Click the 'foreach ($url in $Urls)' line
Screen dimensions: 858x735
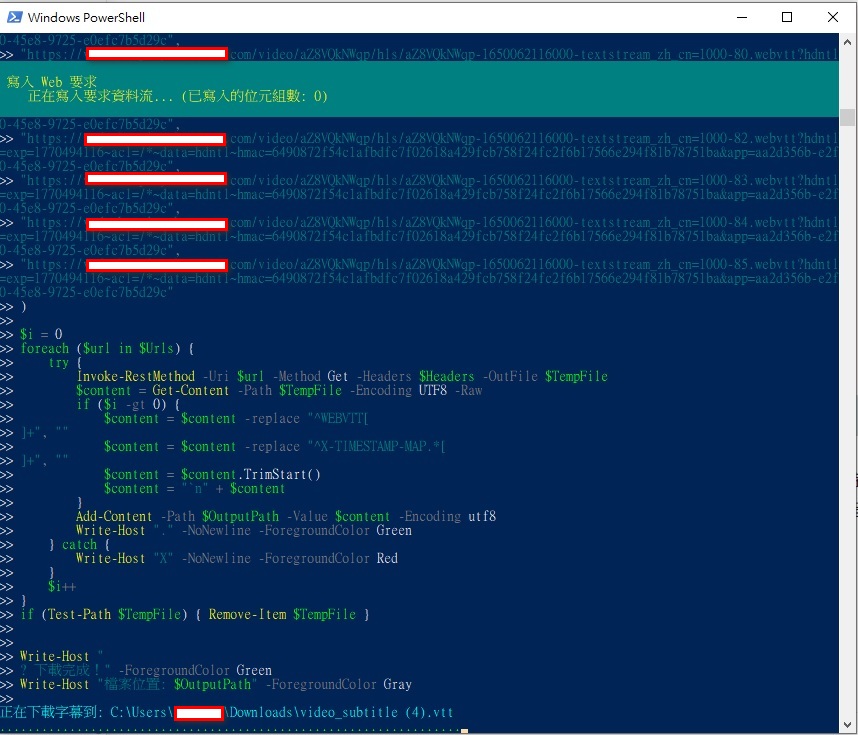coord(106,348)
